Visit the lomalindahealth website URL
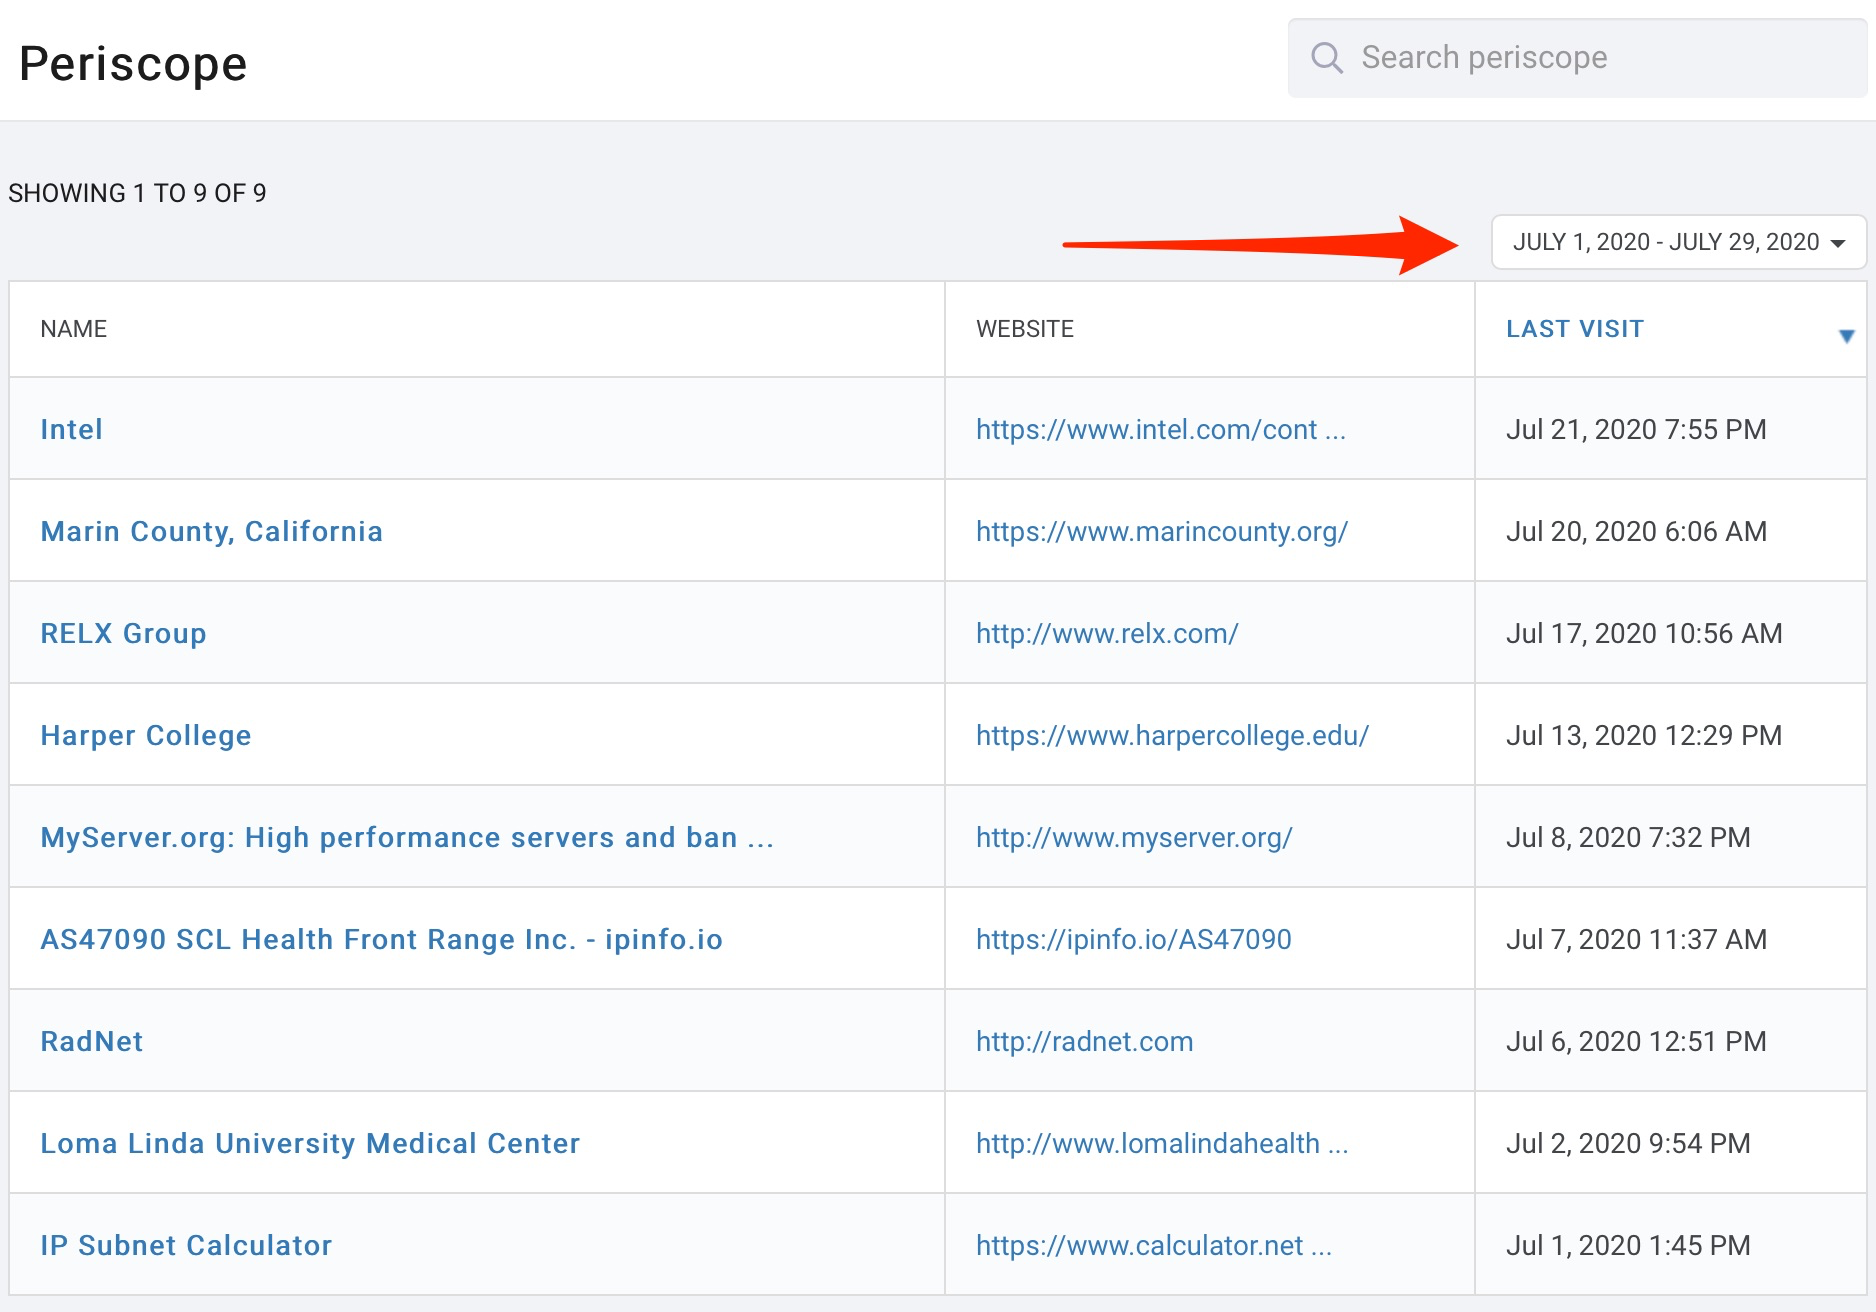 (1162, 1143)
